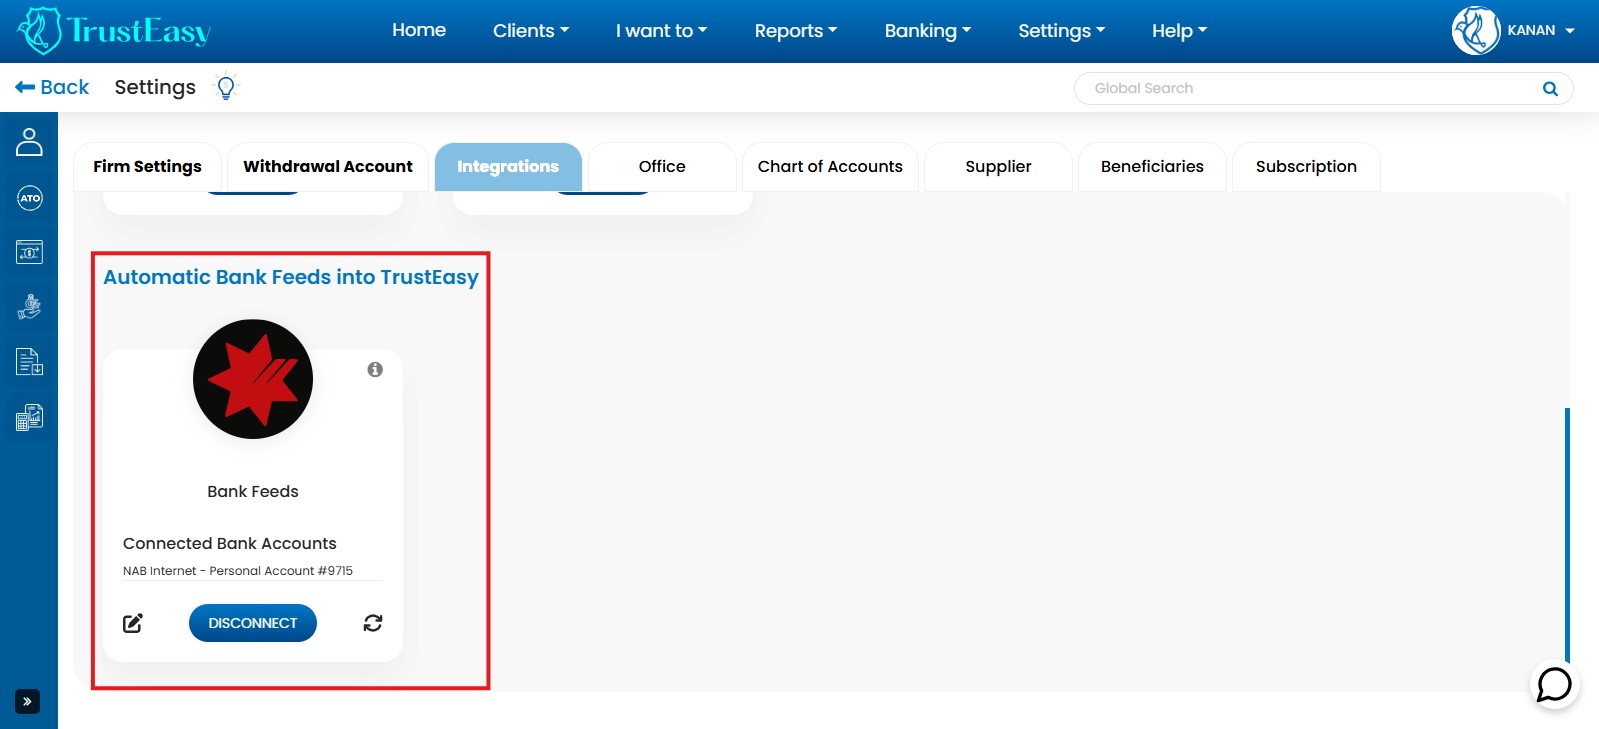Viewport: 1599px width, 729px height.
Task: Select the Withdrawal Account tab
Action: (328, 167)
